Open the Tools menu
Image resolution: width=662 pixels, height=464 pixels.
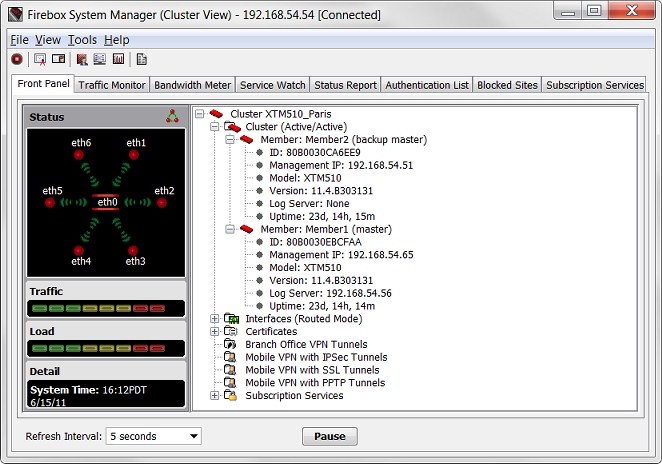pos(82,40)
